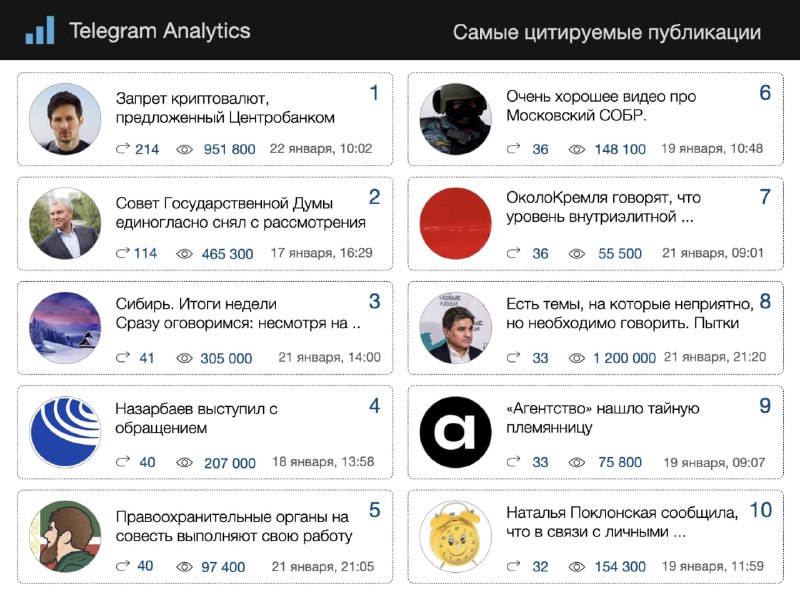Screen dimensions: 800x596
Task: Click eye icon beside 154 300 views
Action: [577, 567]
